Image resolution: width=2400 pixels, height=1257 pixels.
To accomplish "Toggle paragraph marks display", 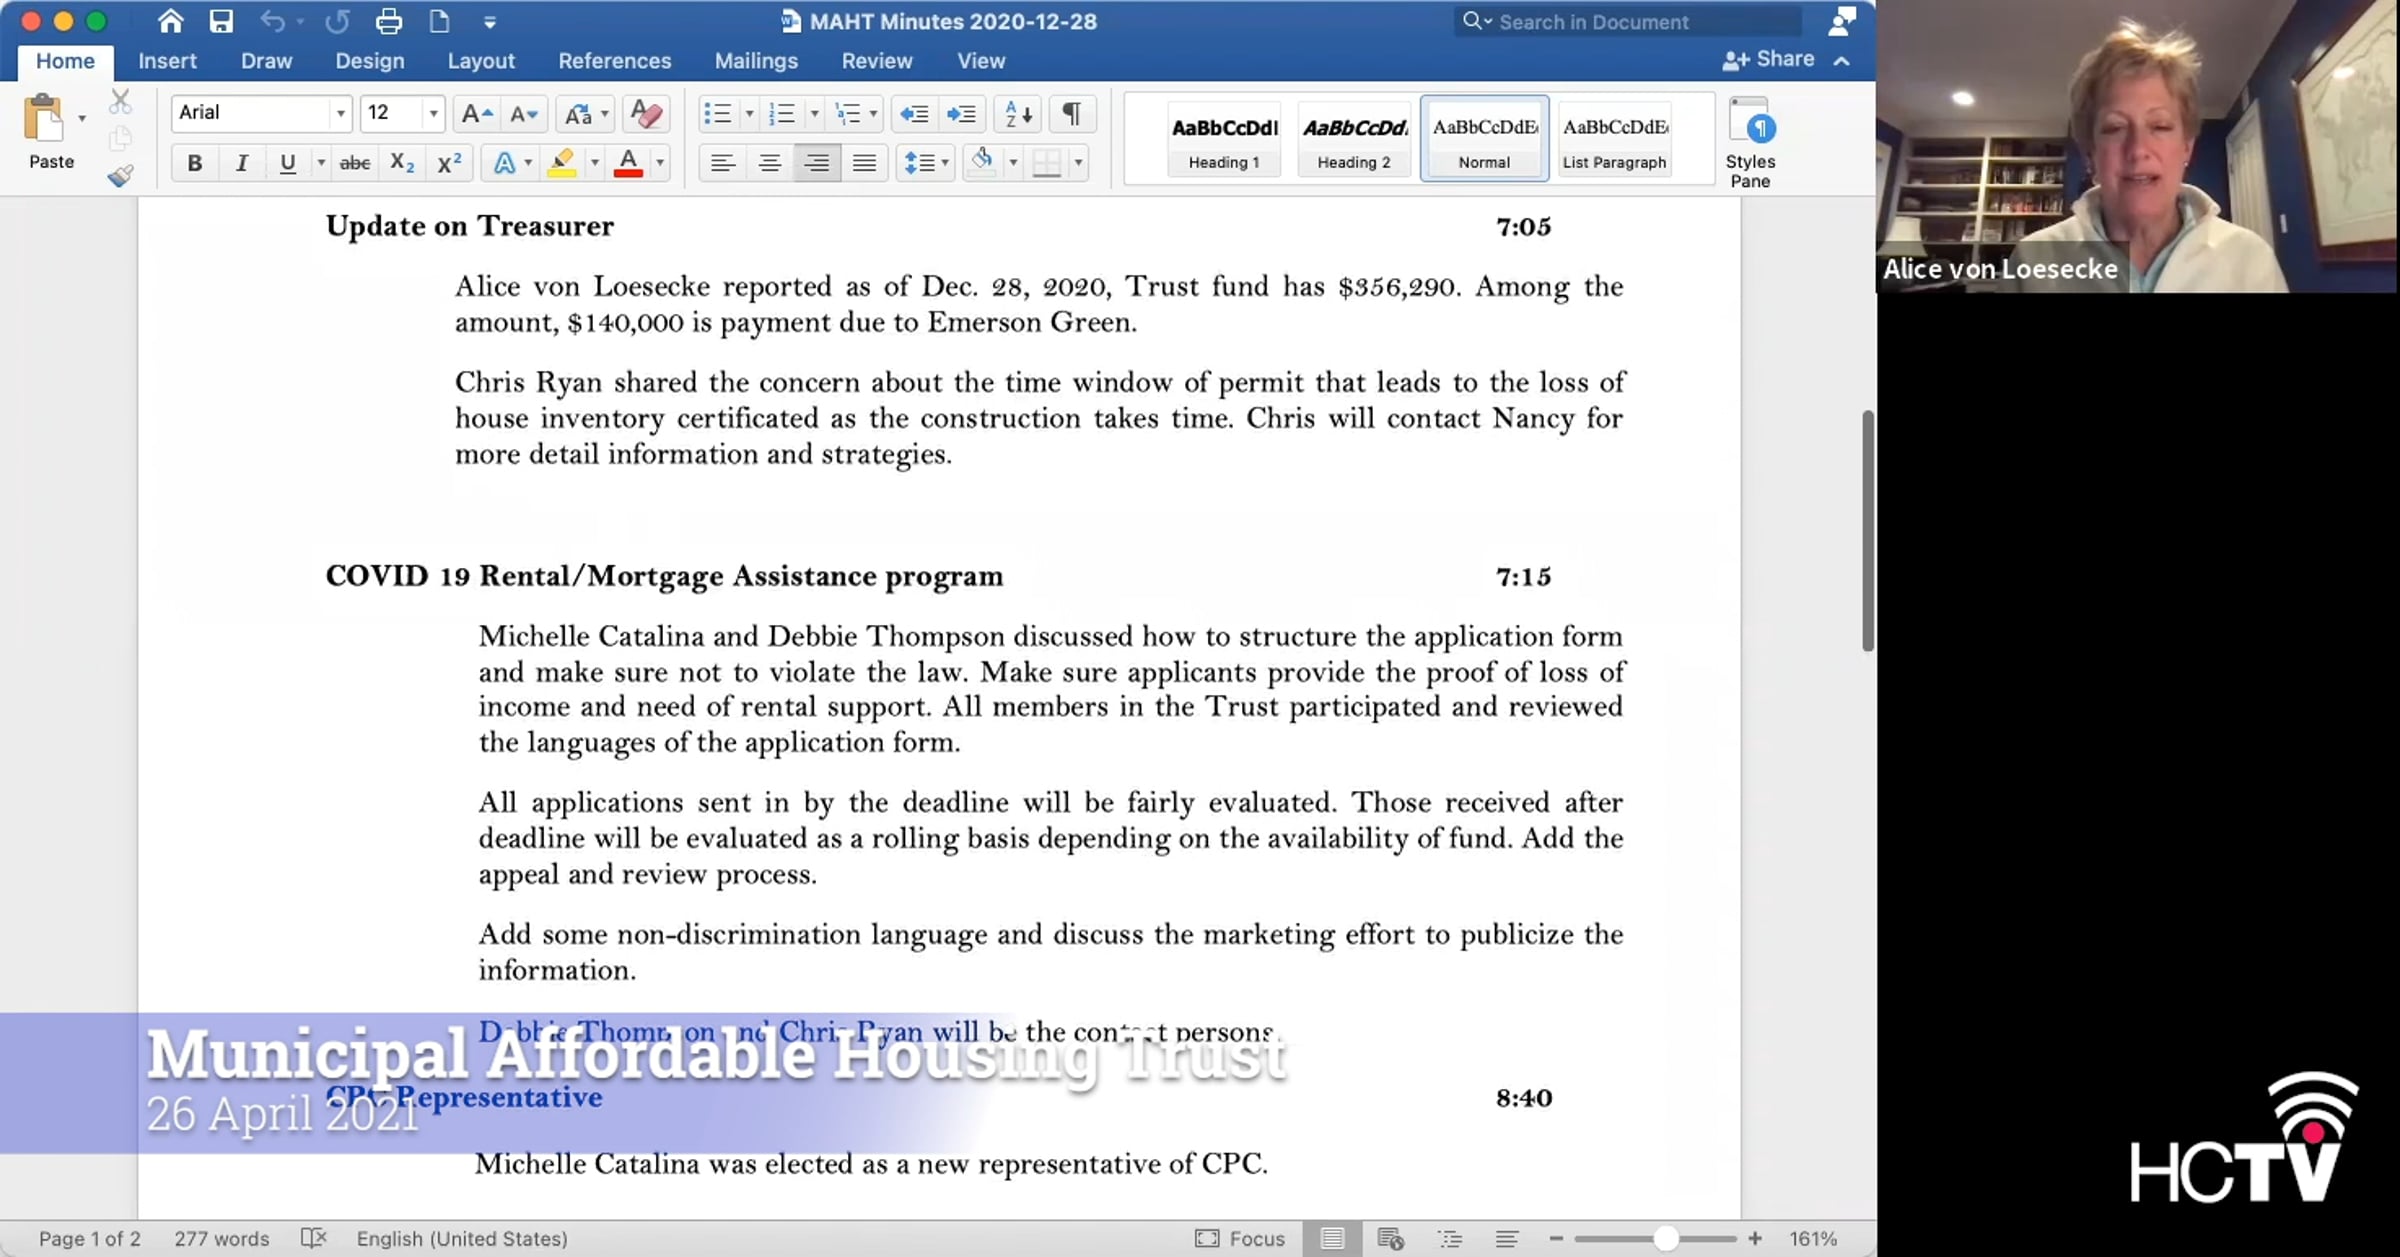I will tap(1071, 113).
